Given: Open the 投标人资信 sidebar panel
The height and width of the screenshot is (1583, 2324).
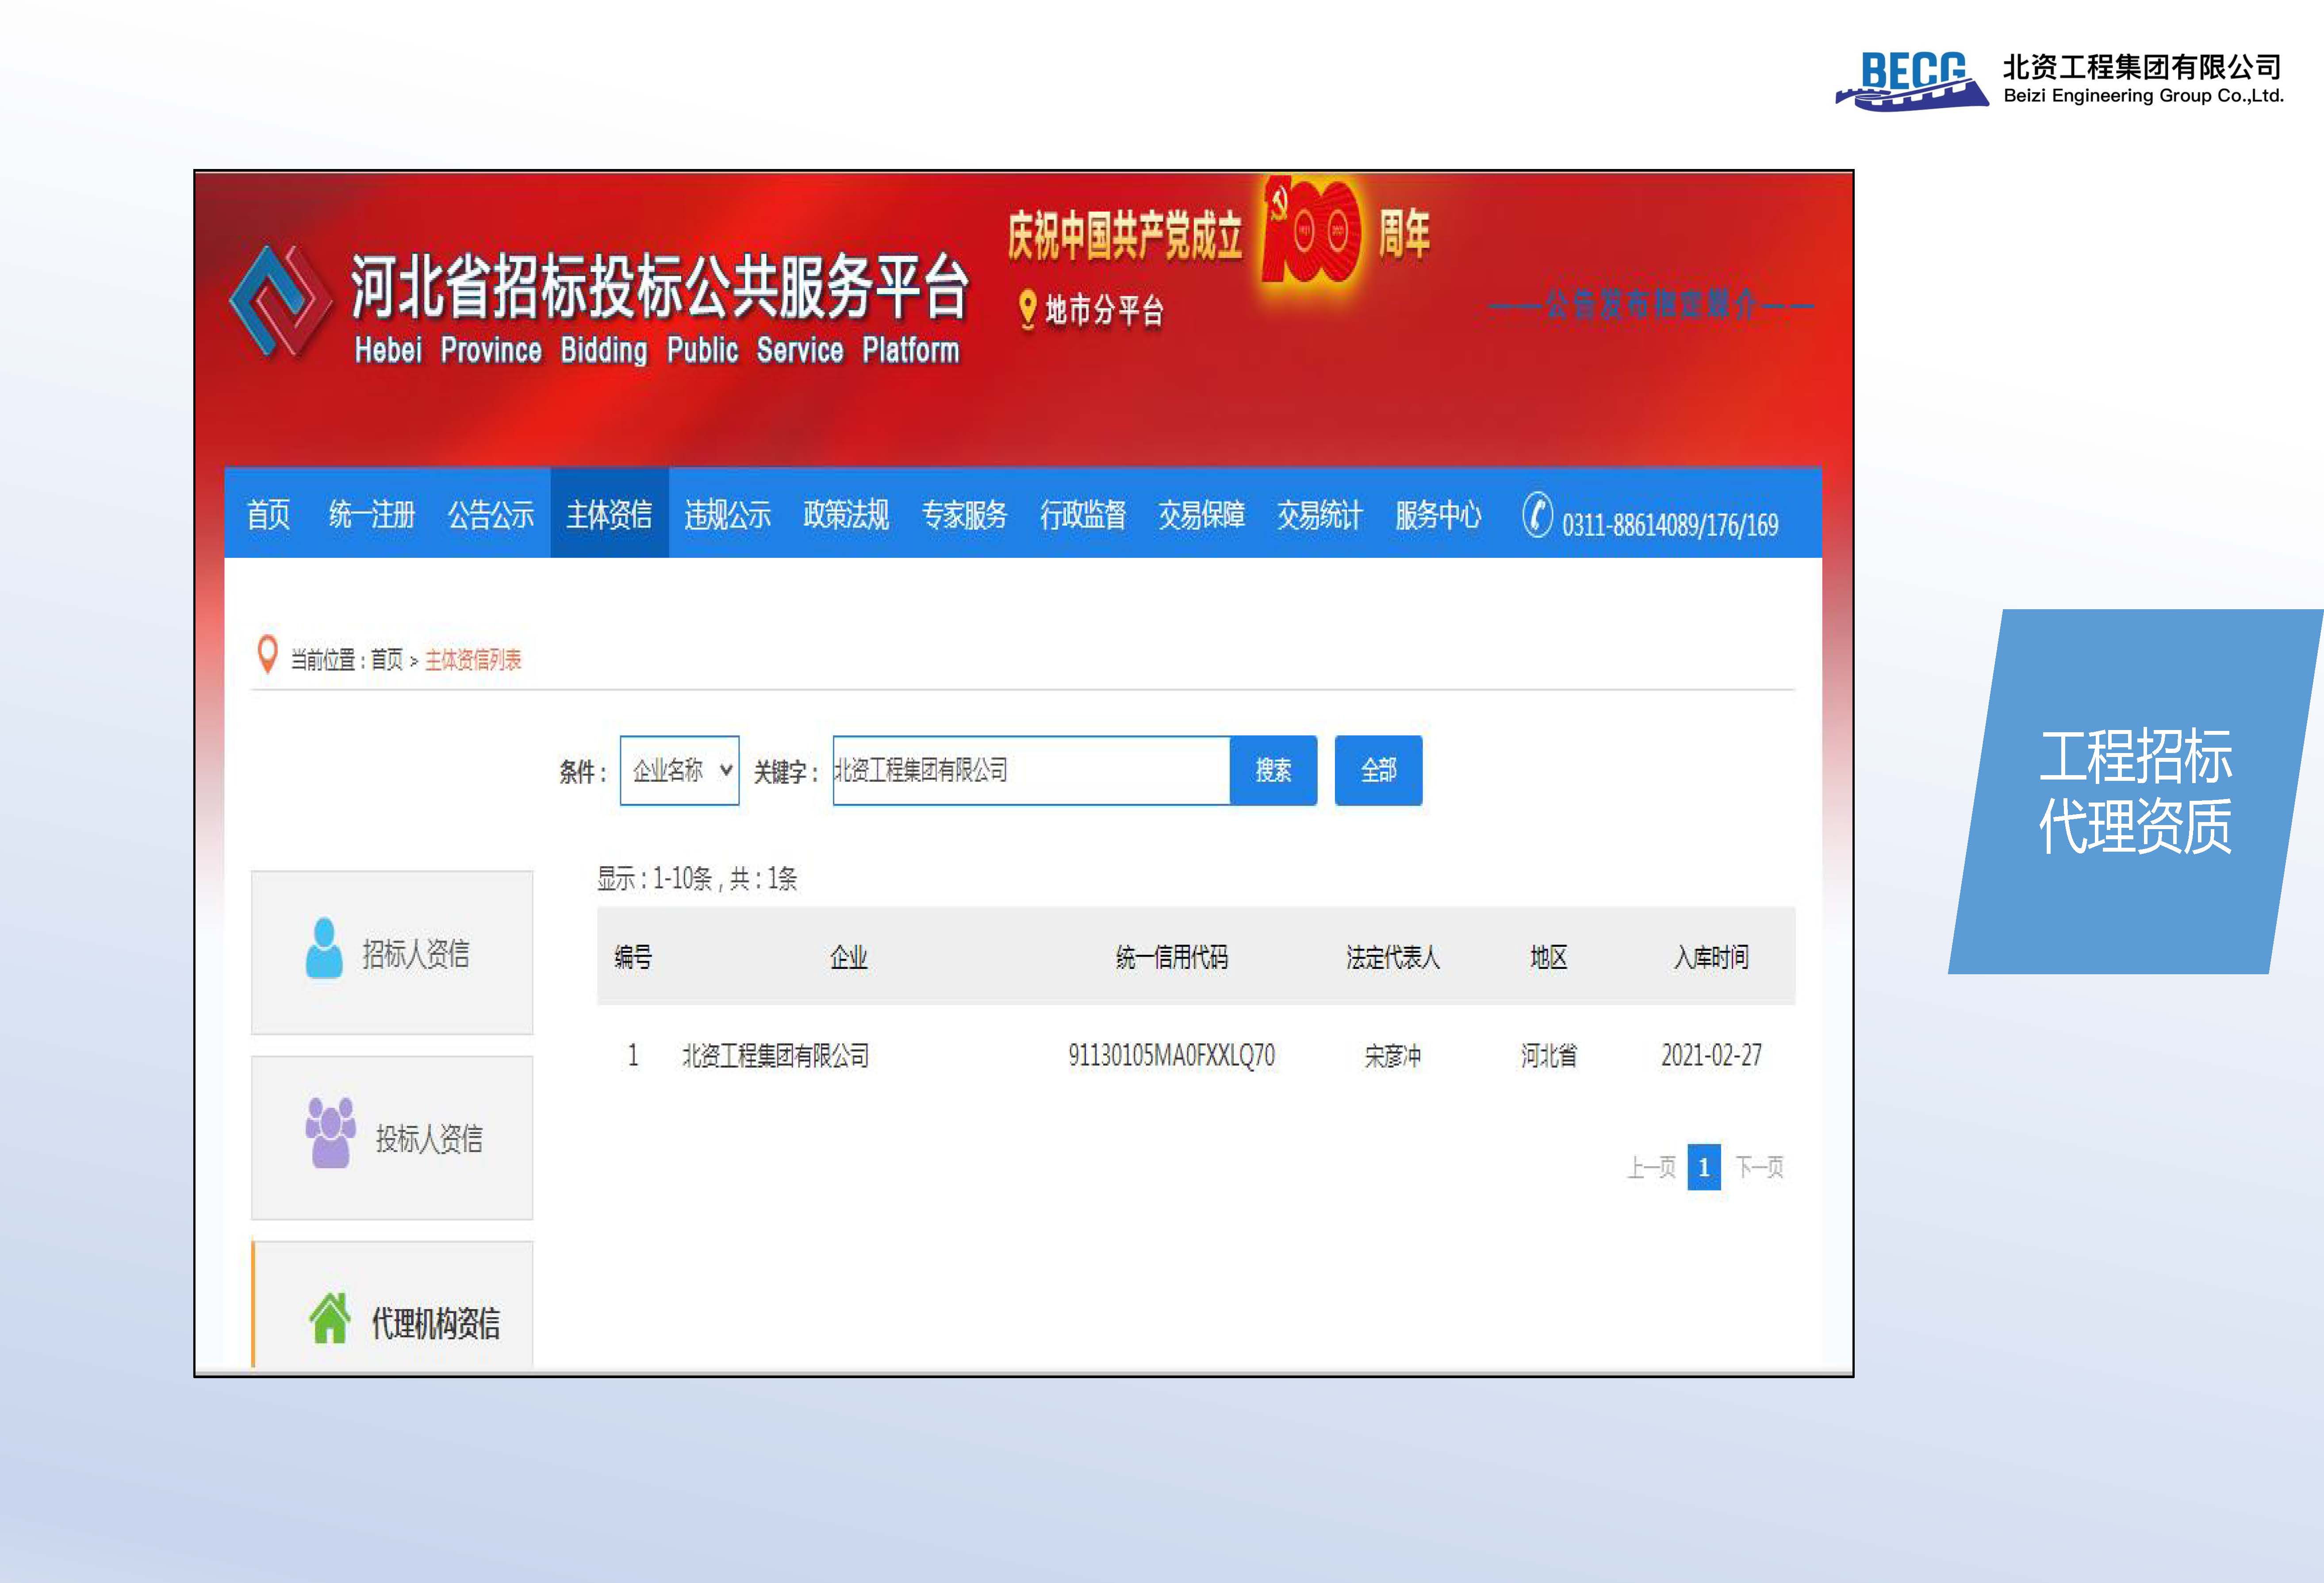Looking at the screenshot, I should point(392,1137).
